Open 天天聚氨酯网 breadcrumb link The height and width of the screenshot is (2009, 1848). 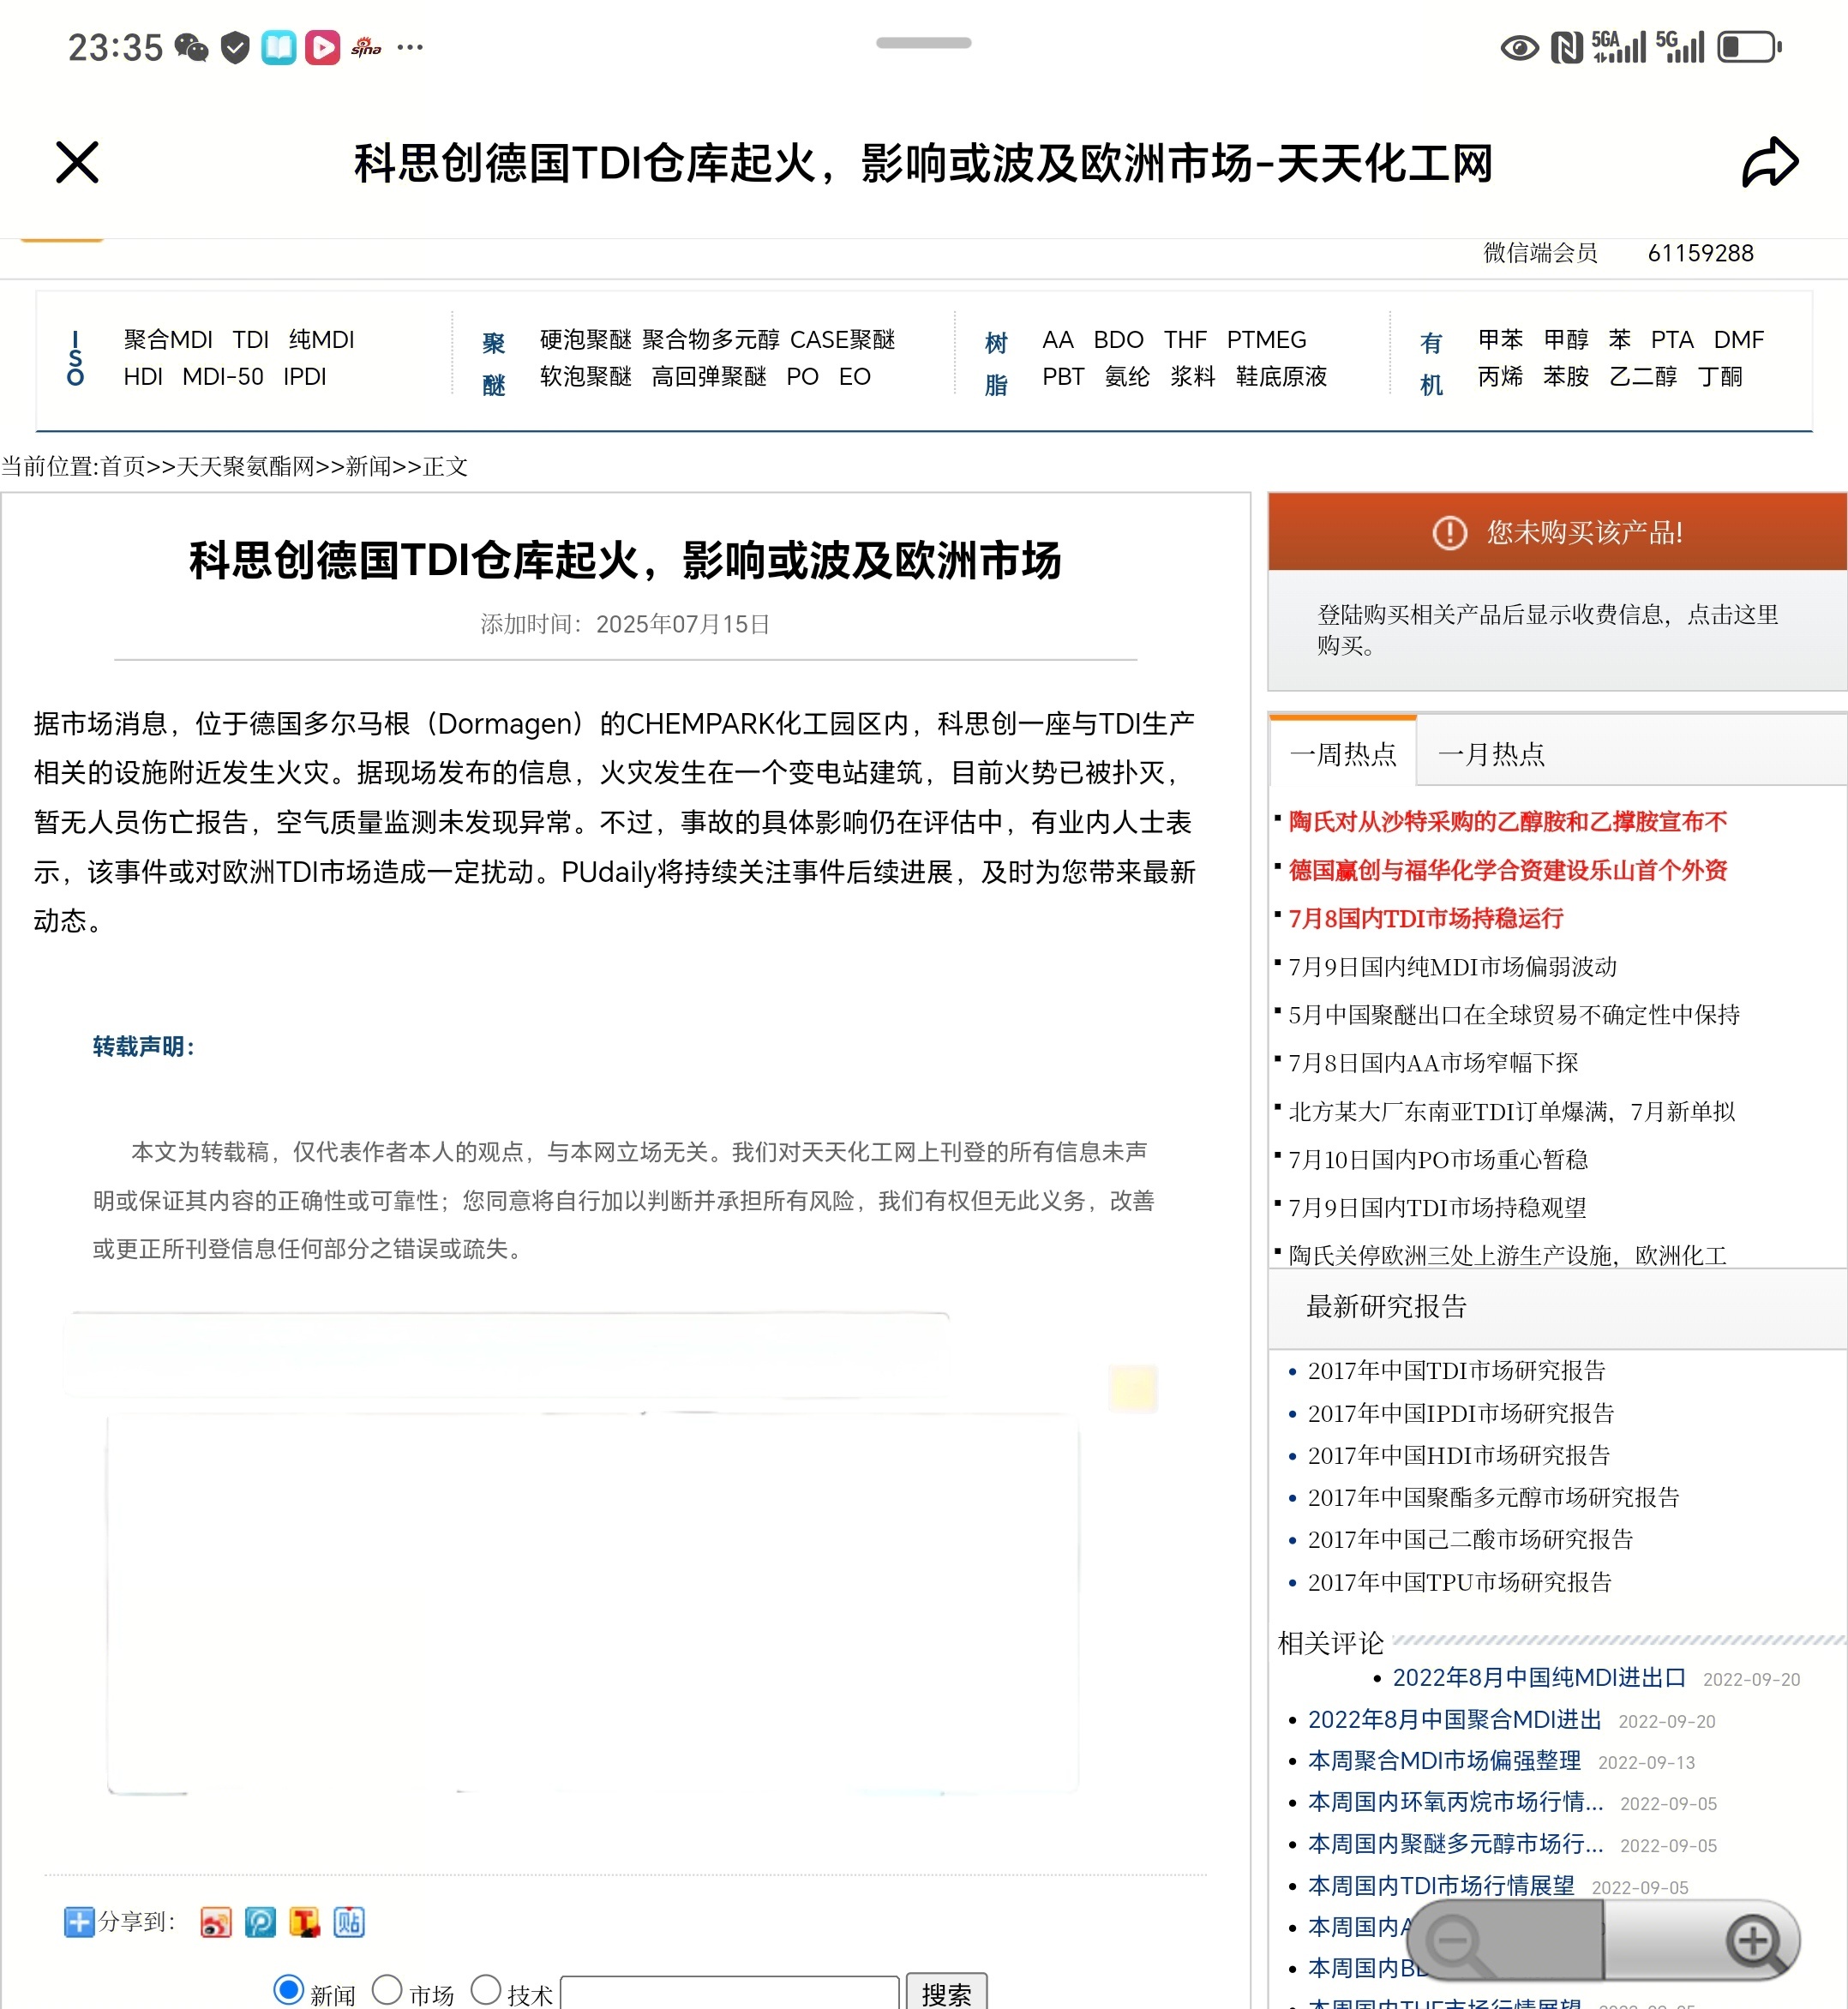coord(246,467)
